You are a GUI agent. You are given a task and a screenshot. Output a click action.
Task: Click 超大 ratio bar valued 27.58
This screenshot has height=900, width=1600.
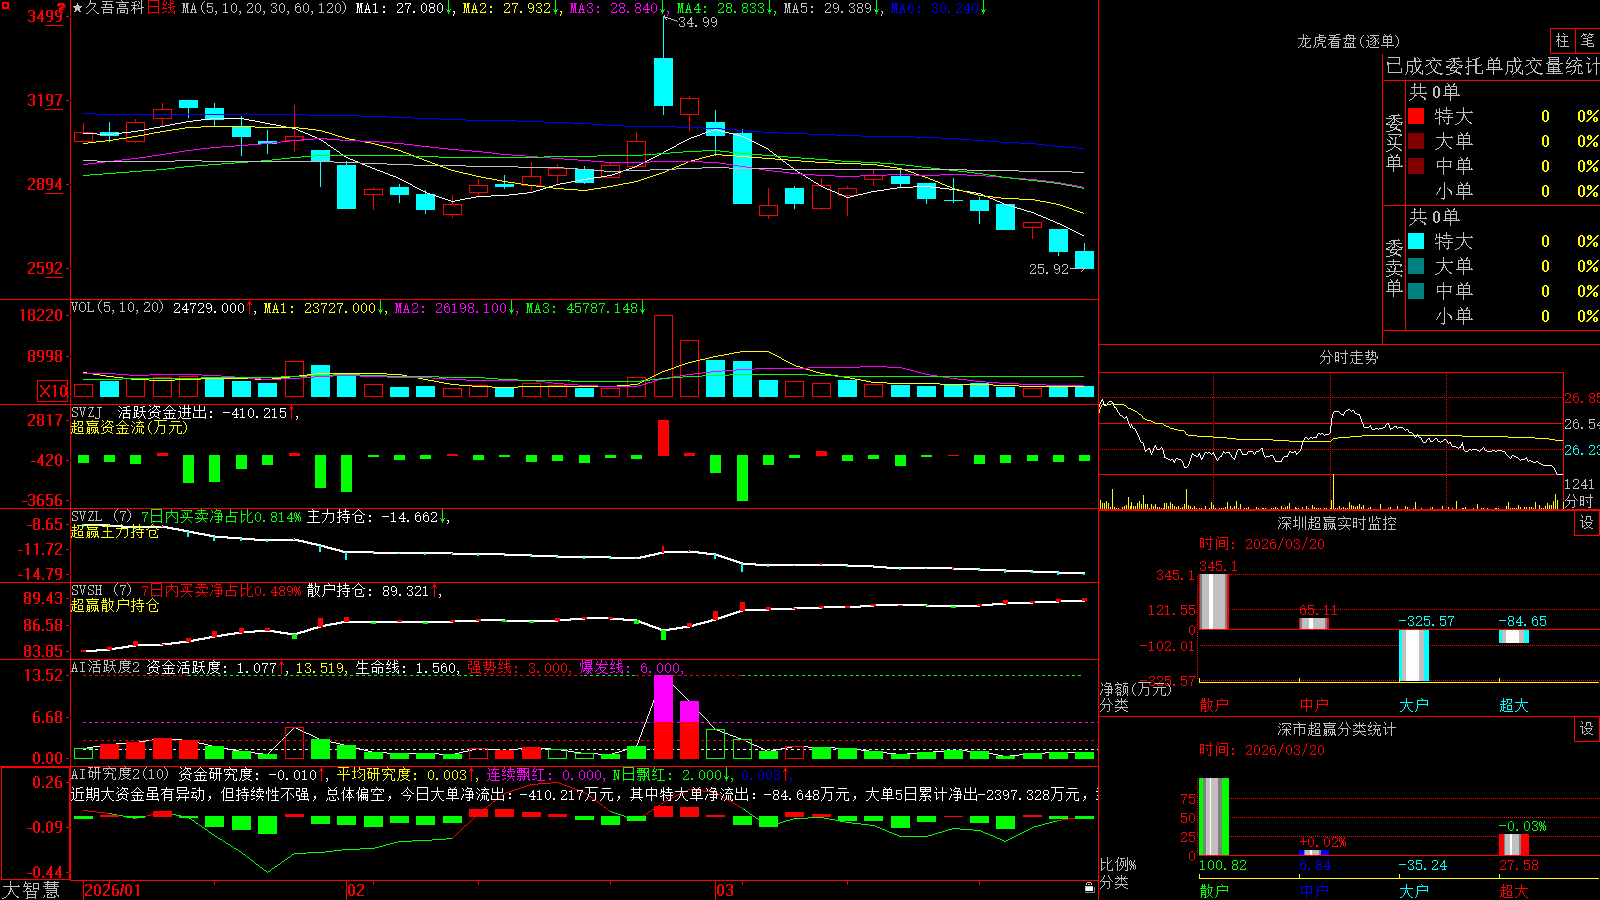point(1514,845)
